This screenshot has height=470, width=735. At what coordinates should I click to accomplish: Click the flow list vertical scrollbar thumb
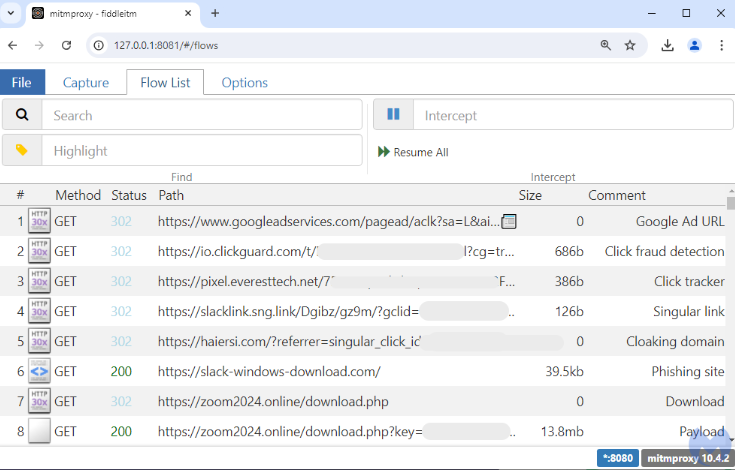coord(731,203)
